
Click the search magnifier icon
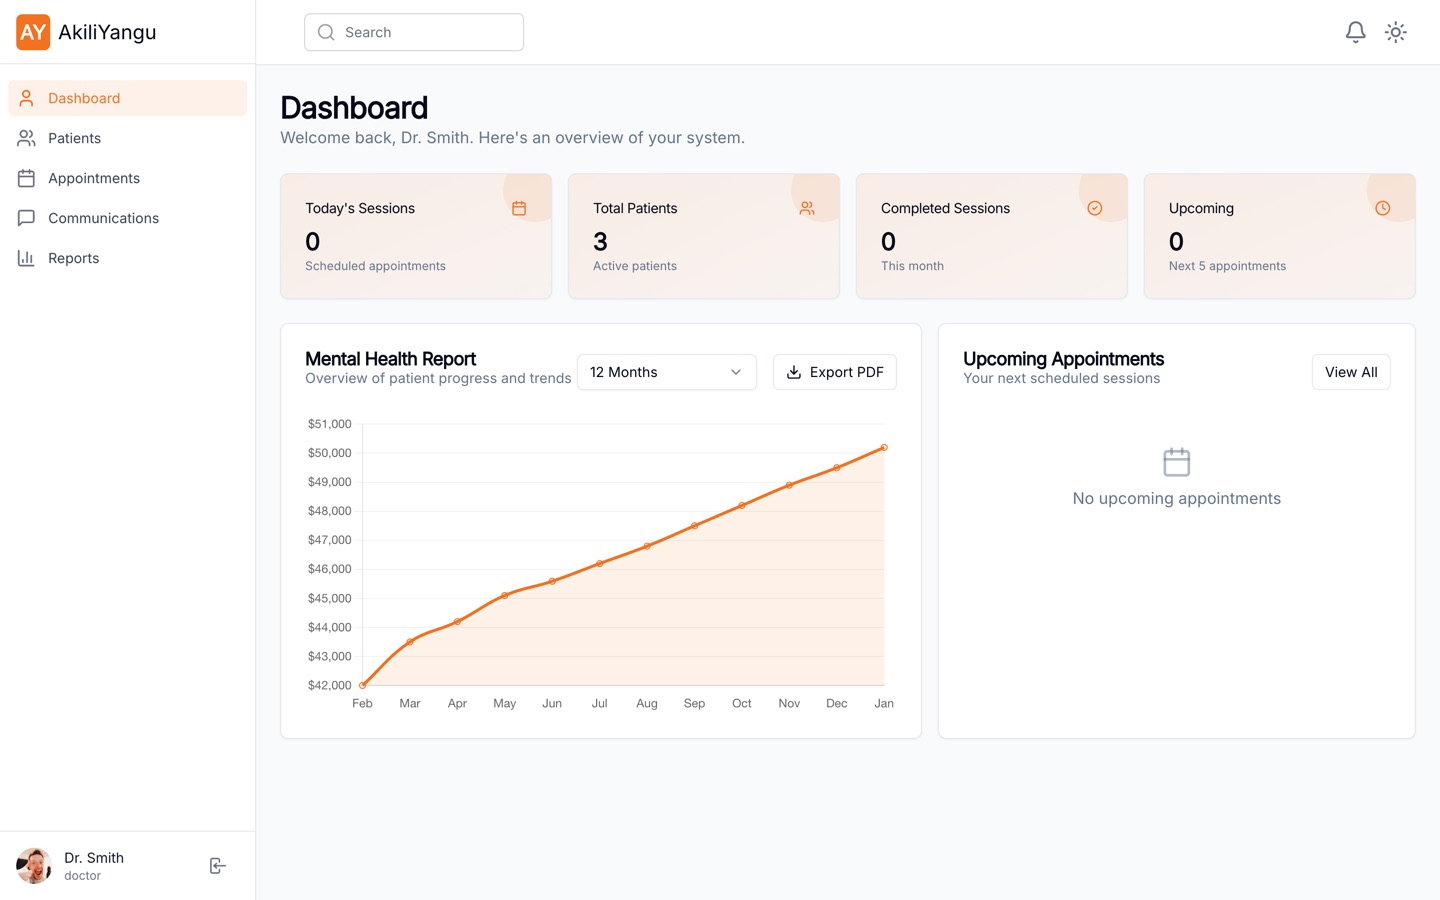point(326,32)
